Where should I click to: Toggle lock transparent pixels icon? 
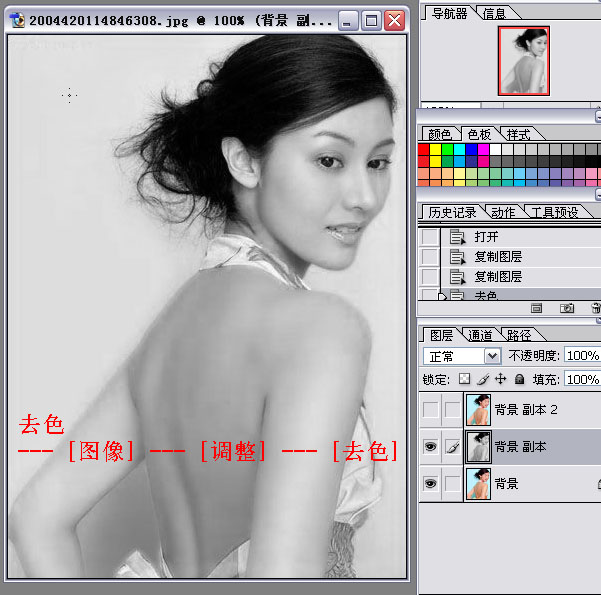(464, 379)
